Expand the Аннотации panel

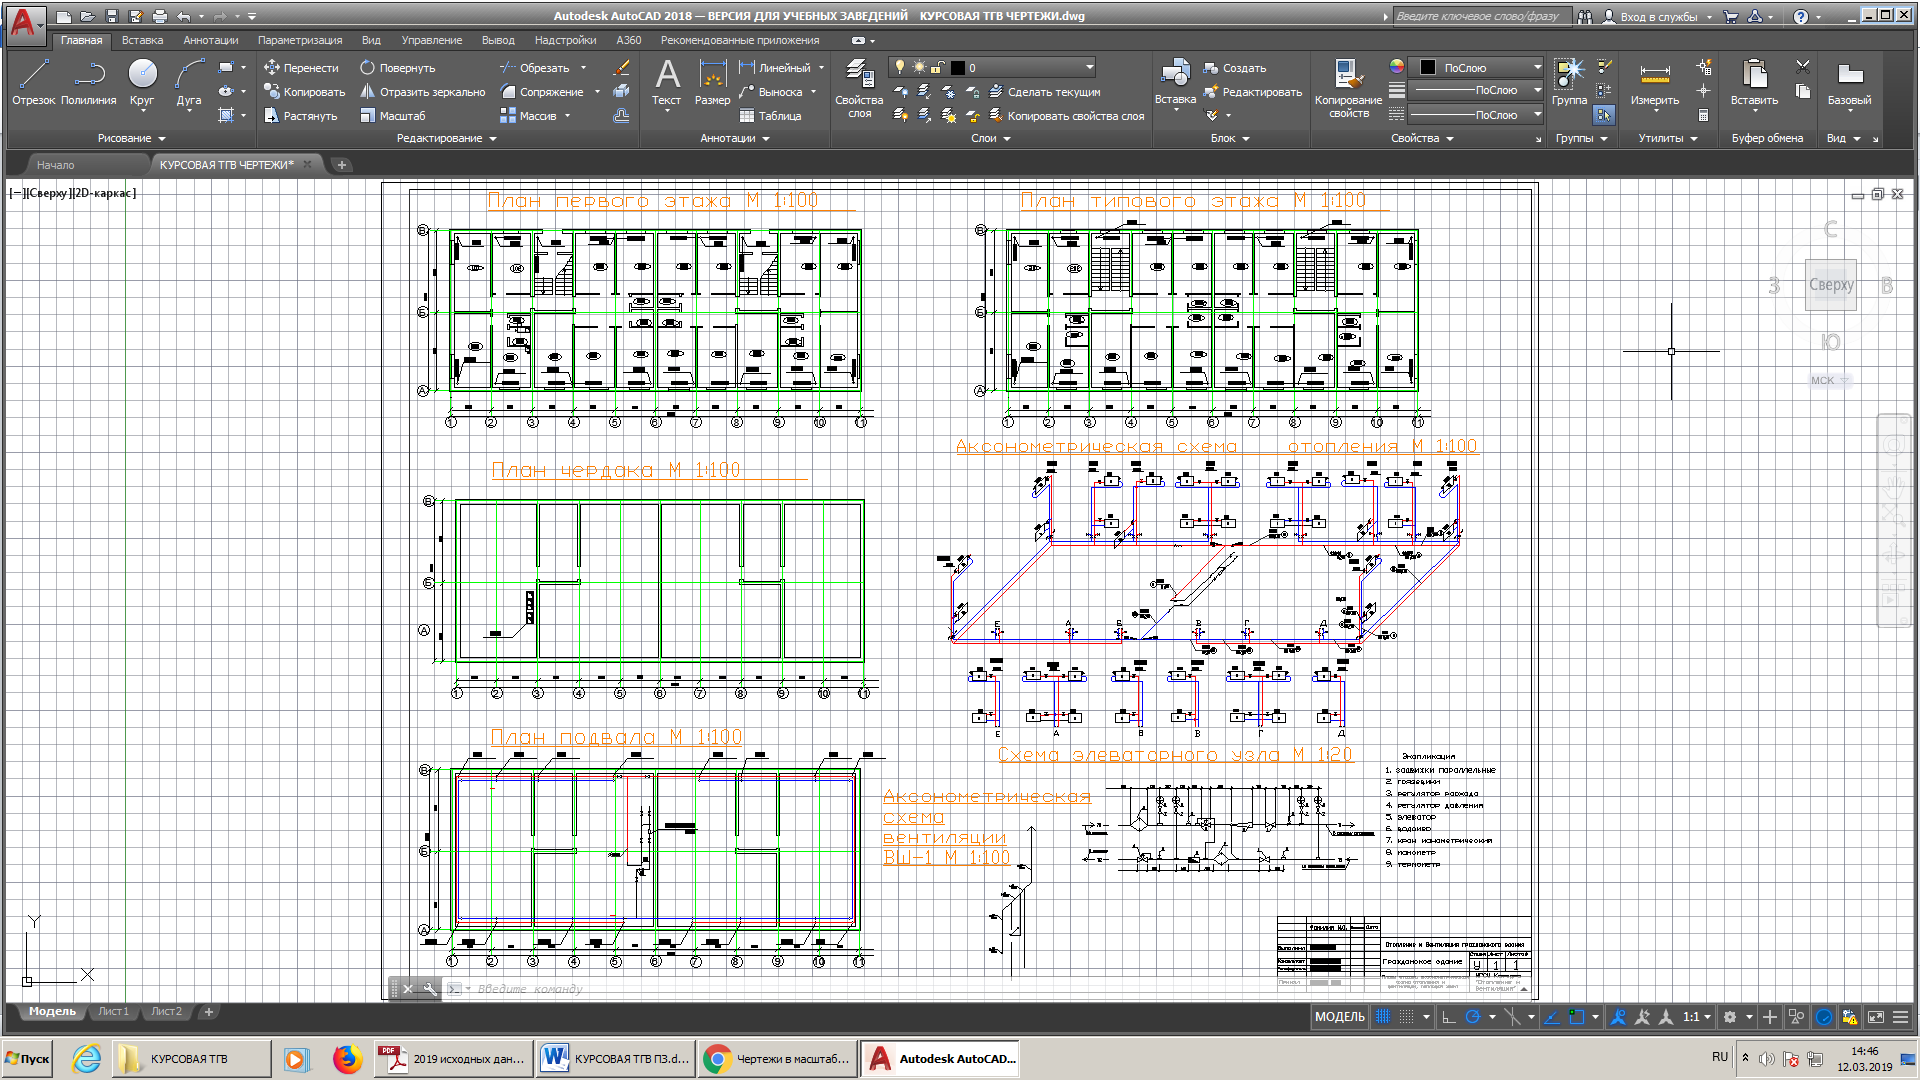tap(735, 138)
